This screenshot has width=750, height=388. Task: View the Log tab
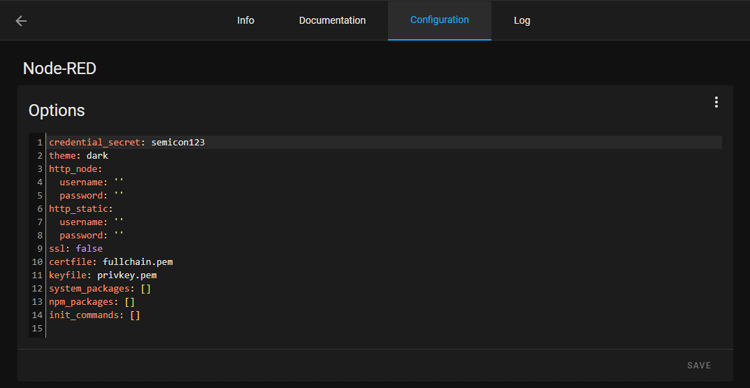[x=522, y=21]
